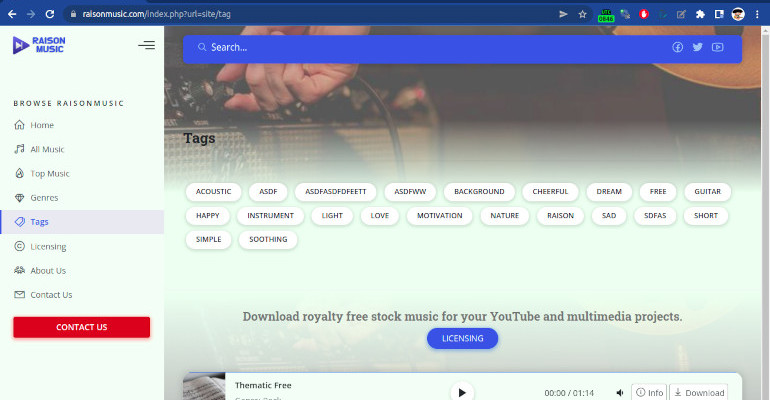770x400 pixels.
Task: Select the ASDFASDFDFEETT tag
Action: (335, 191)
